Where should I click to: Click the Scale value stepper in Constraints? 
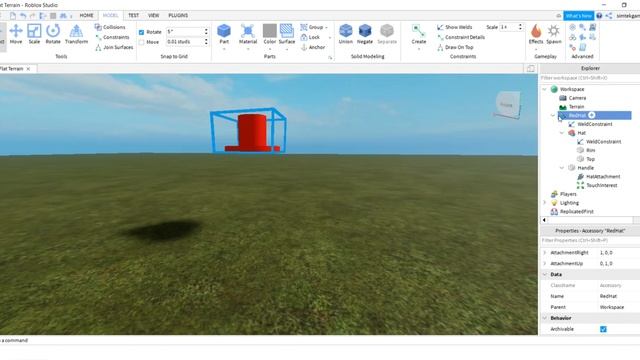point(520,27)
